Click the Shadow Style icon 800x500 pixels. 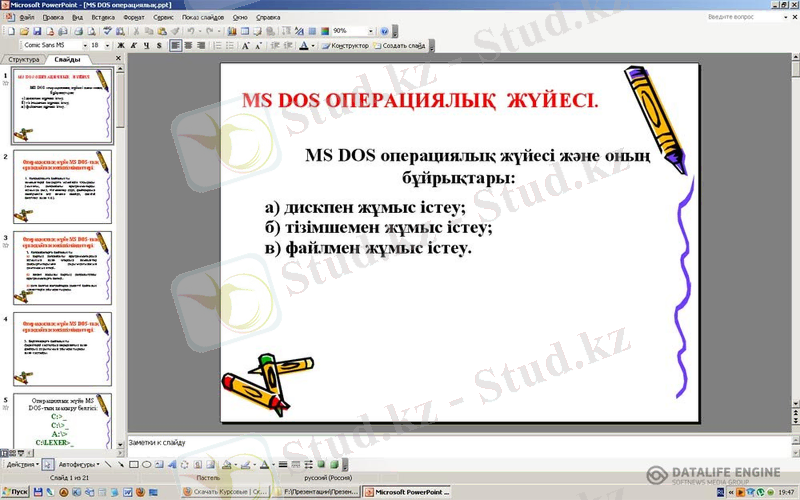(x=321, y=464)
